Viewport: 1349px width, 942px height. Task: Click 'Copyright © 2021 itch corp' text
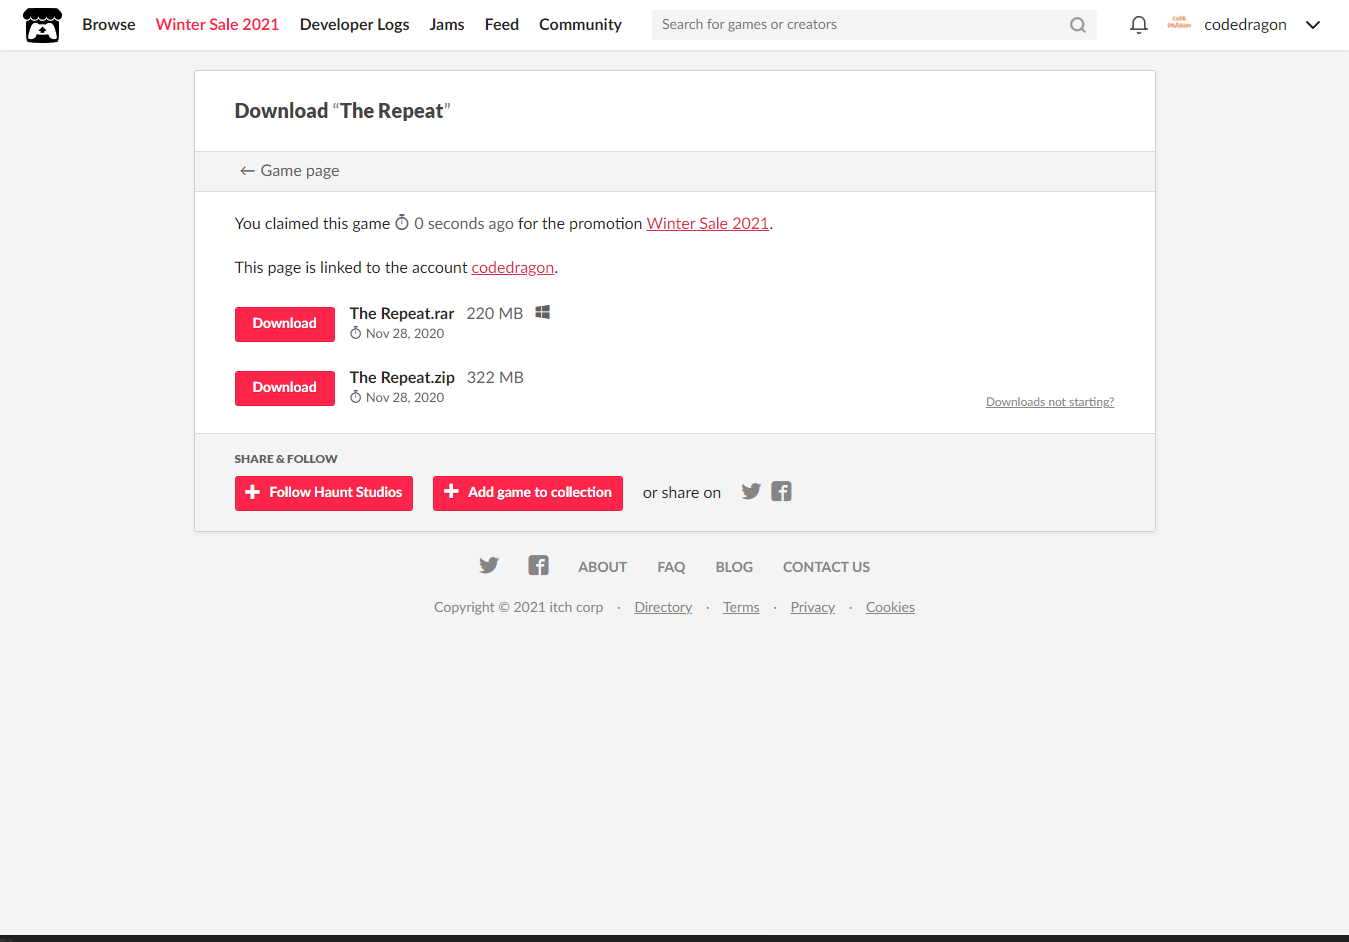pyautogui.click(x=518, y=607)
